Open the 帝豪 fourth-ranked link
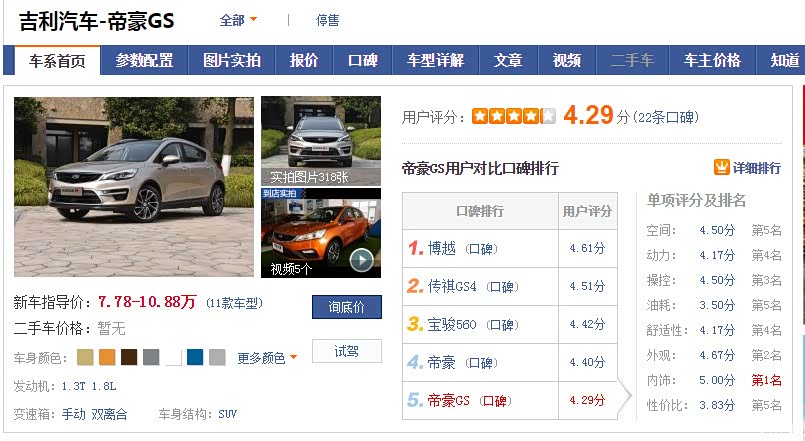The image size is (805, 441). coord(442,362)
